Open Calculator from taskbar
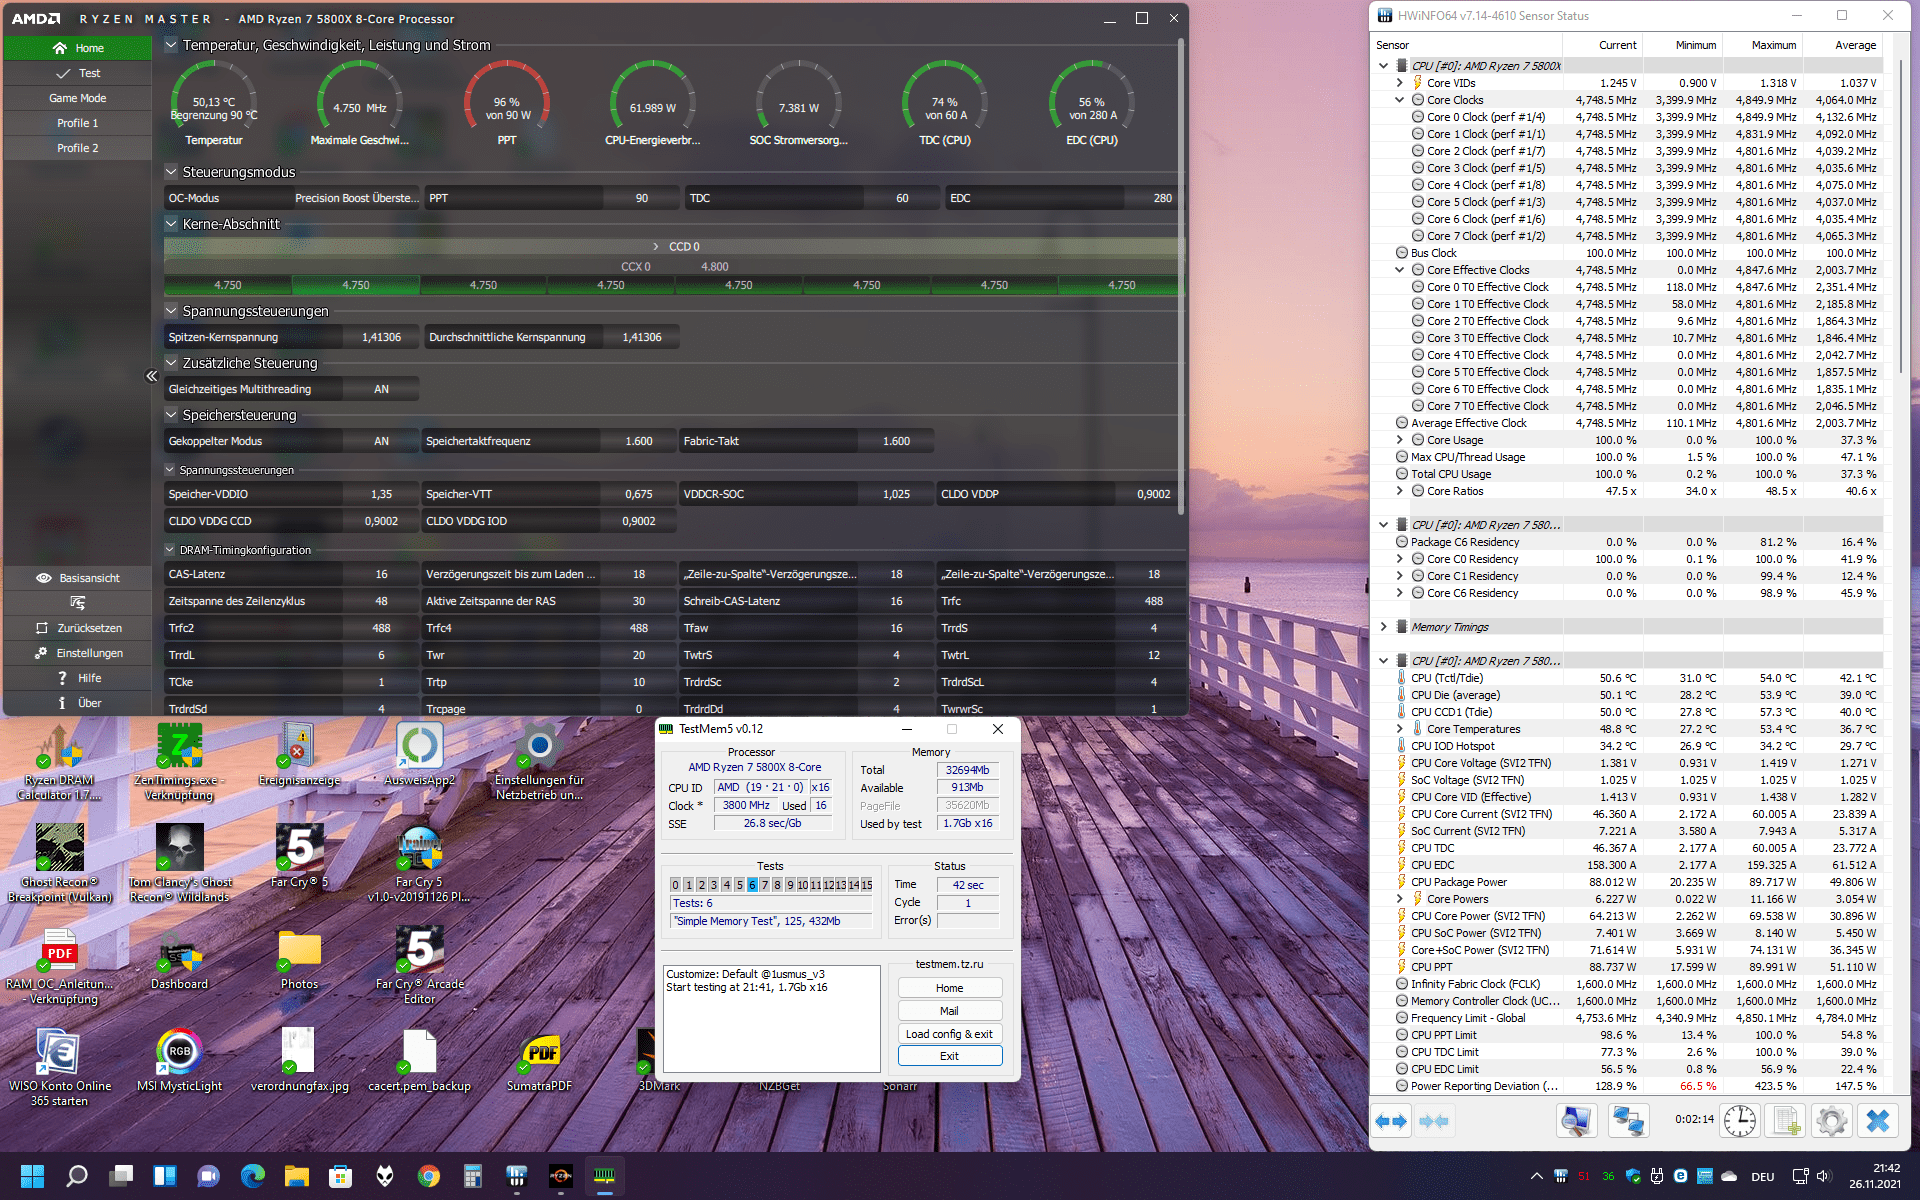The height and width of the screenshot is (1200, 1920). coord(473,1176)
